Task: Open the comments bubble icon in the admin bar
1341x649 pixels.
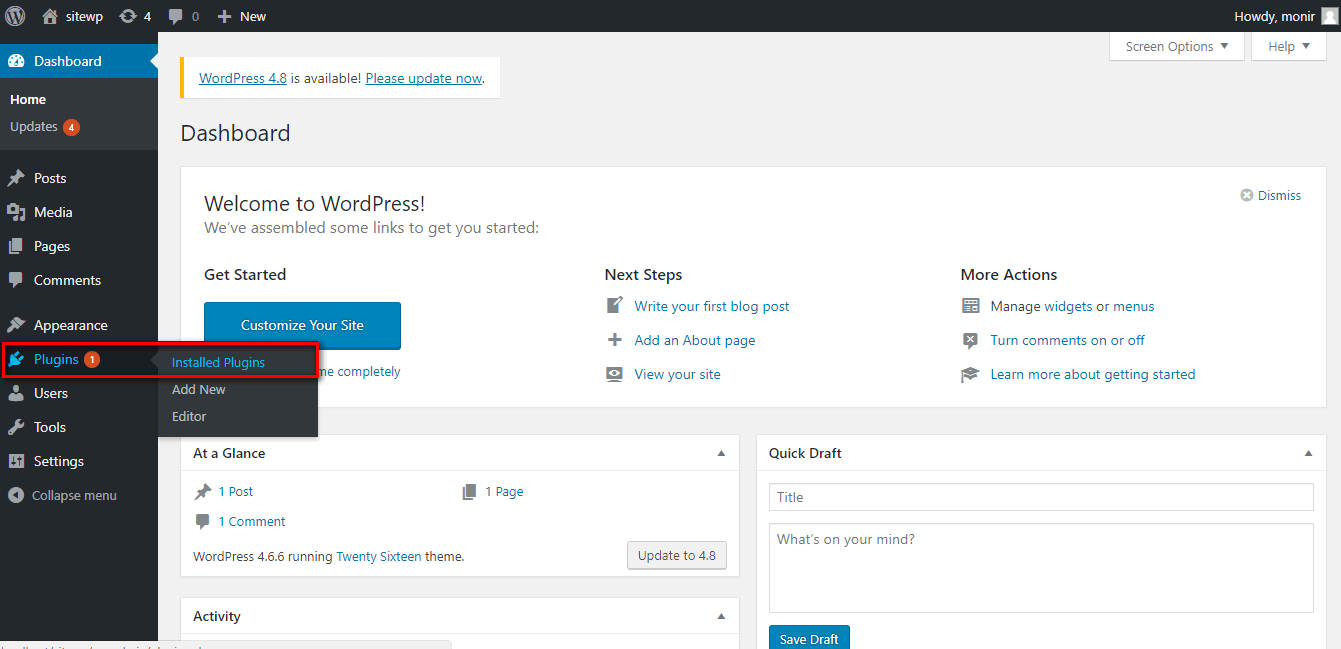Action: point(176,17)
